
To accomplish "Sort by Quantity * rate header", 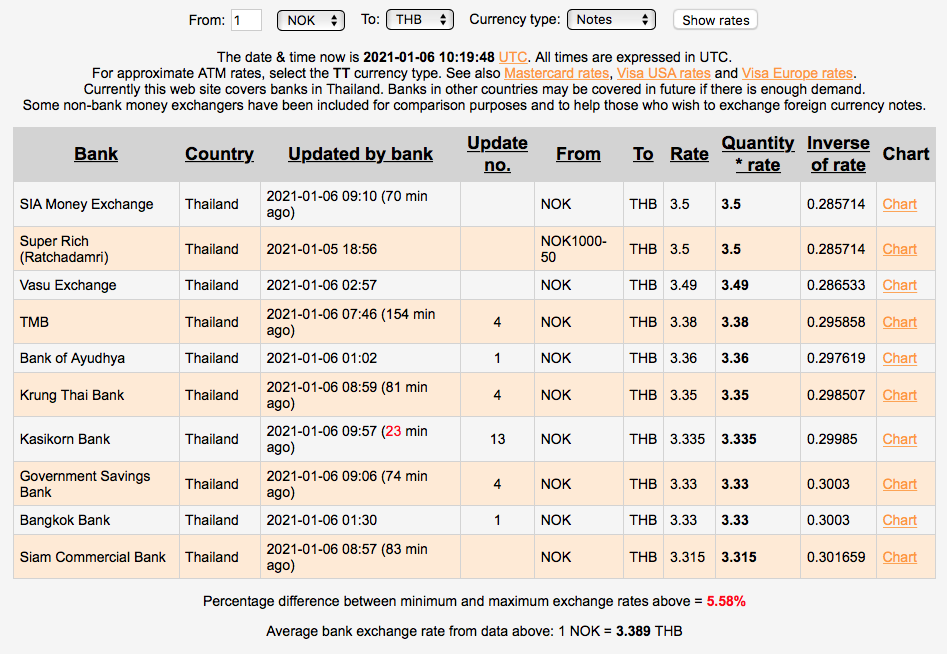I will tap(758, 154).
